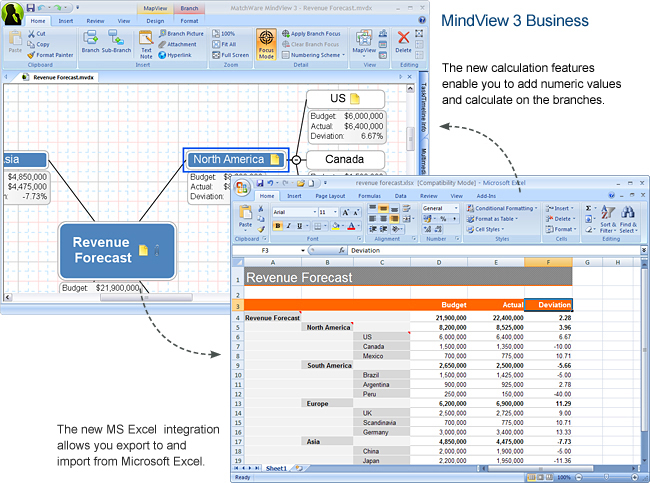Click Fit All zoom option
This screenshot has width=650, height=483.
224,44
